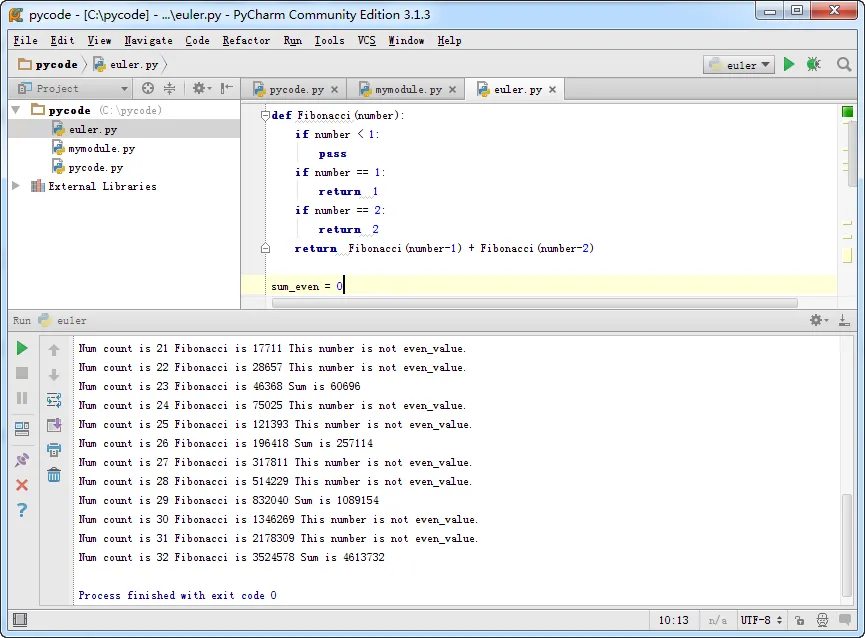Go down the stack trace arrow
The height and width of the screenshot is (638, 865).
click(54, 375)
